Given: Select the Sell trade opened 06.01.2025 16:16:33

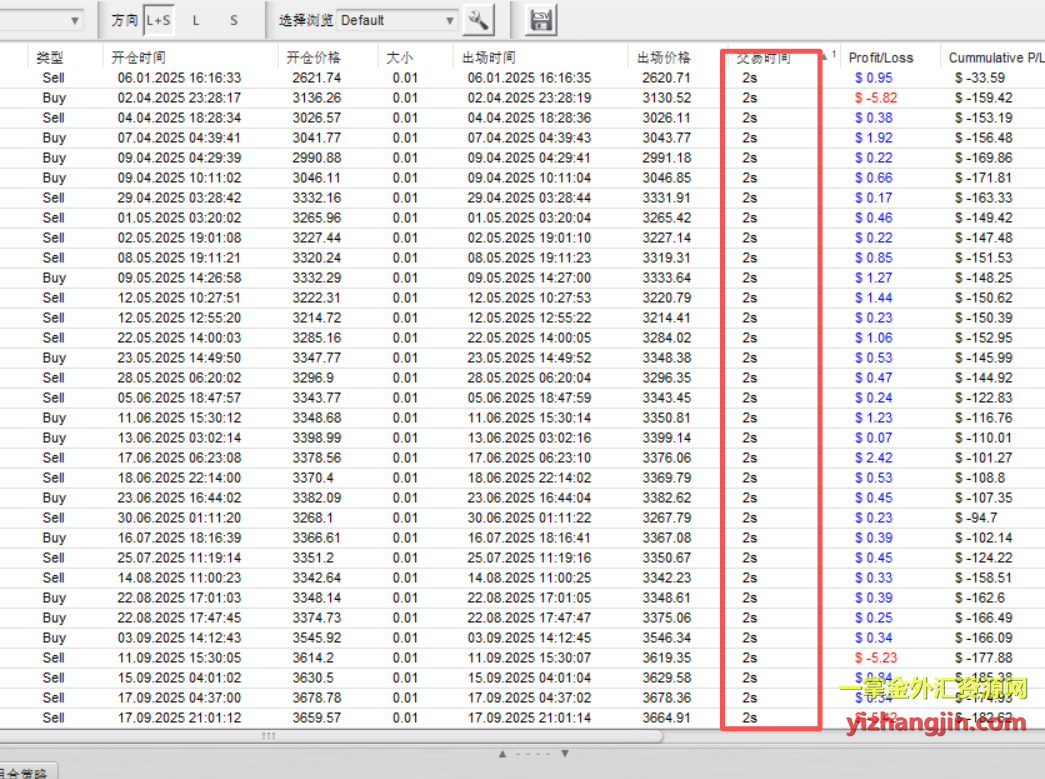Looking at the screenshot, I should tap(522, 78).
